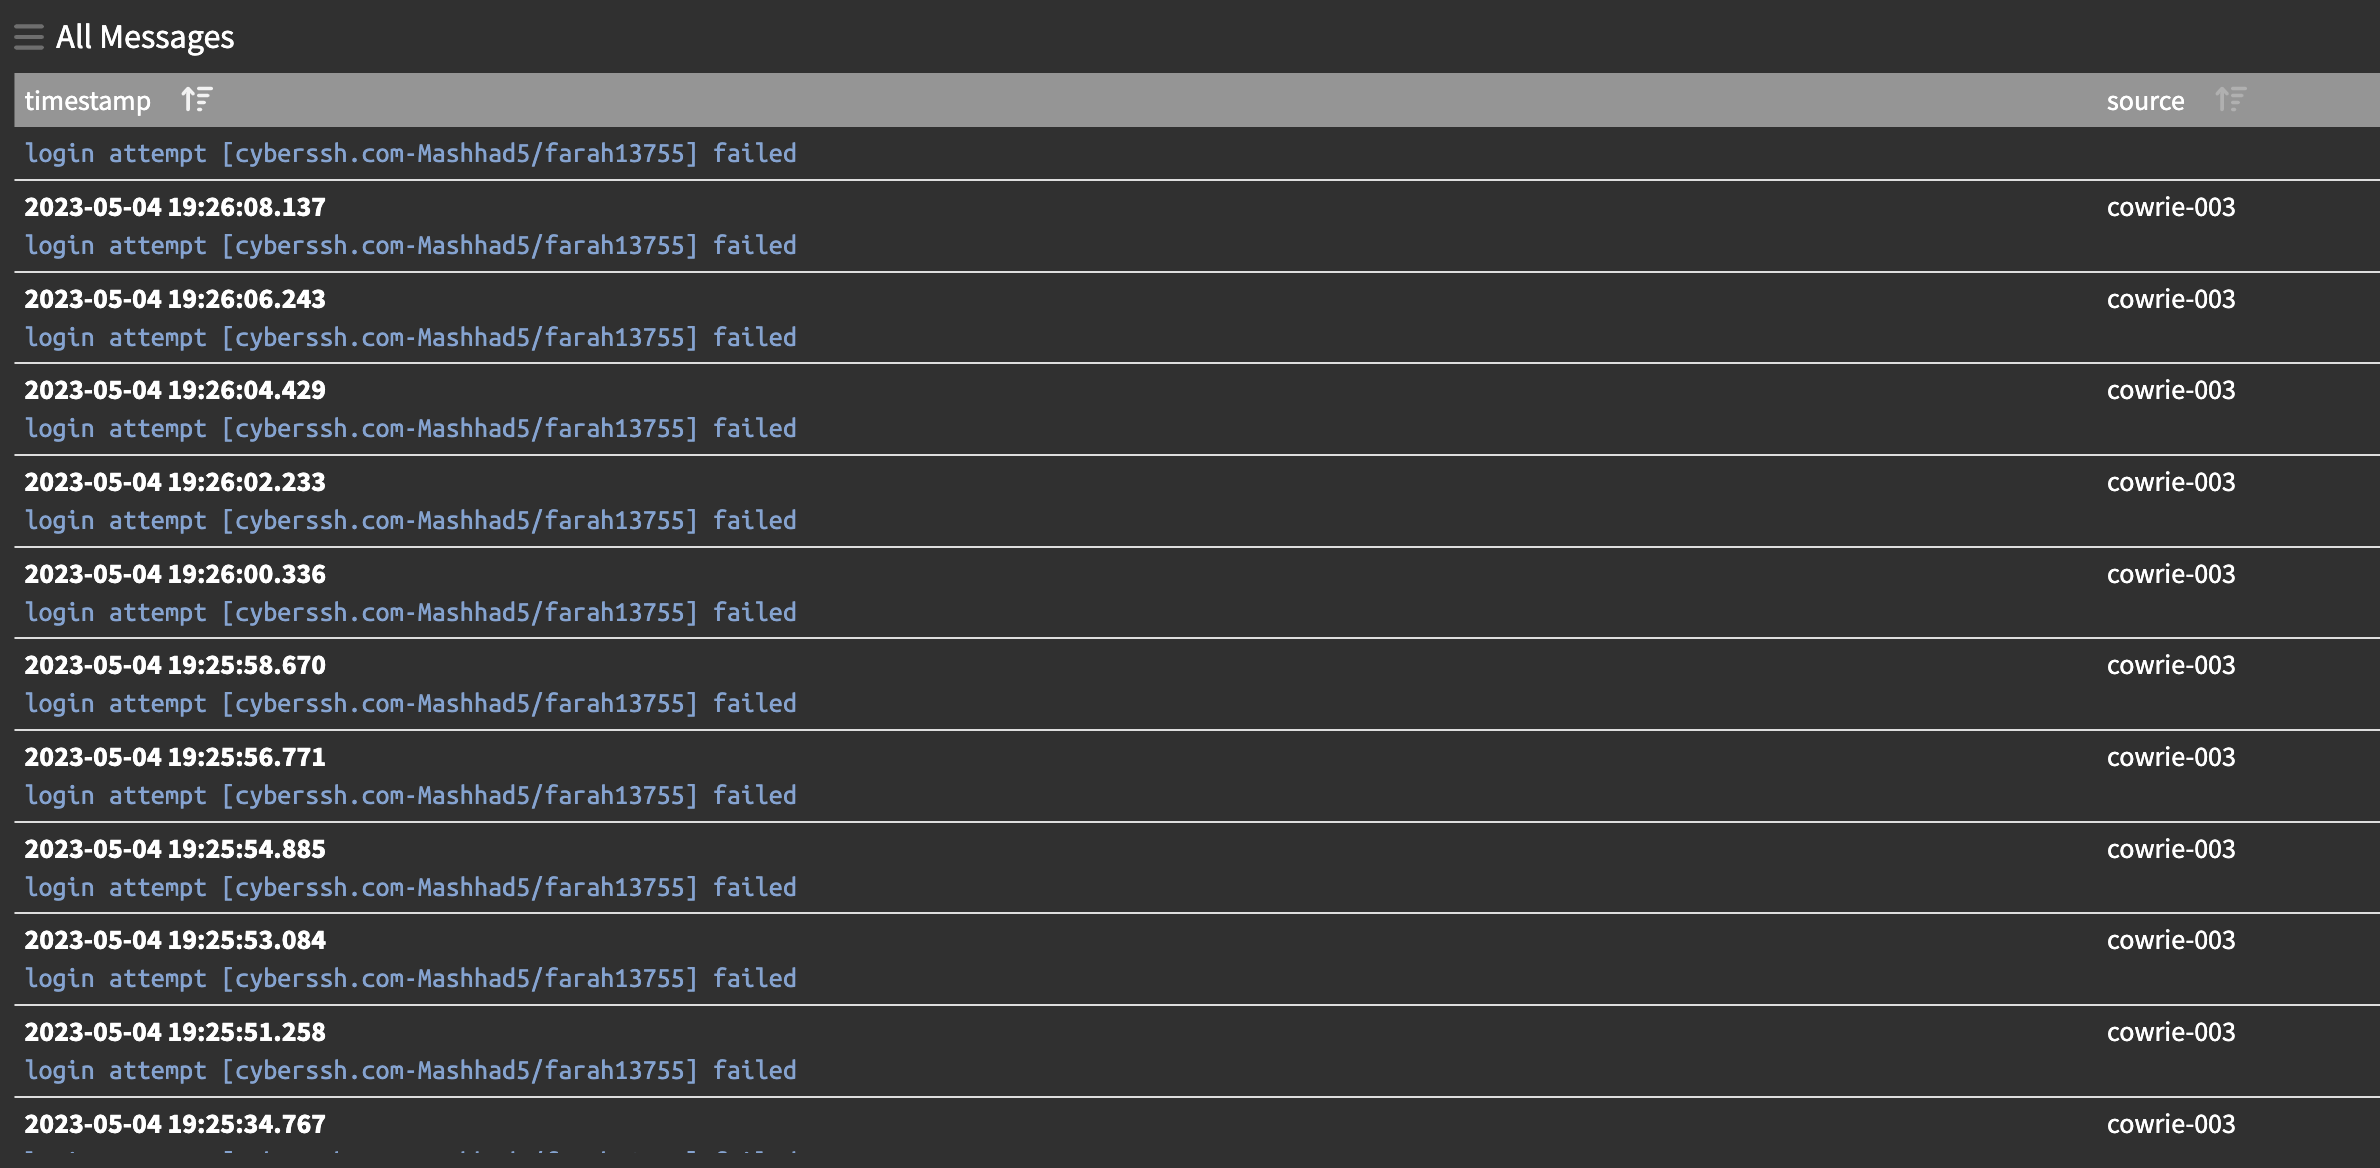Click message text under 19:25:51.258 entry

click(411, 1070)
